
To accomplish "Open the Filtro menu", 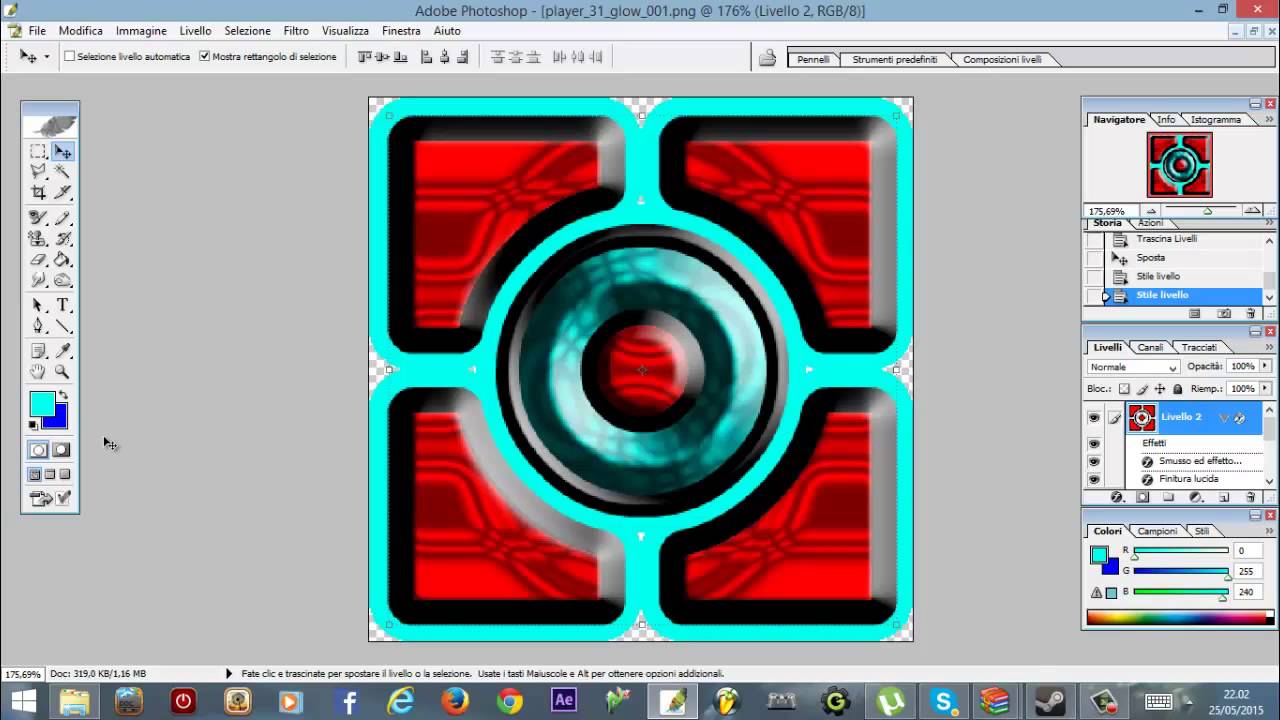I will (295, 30).
